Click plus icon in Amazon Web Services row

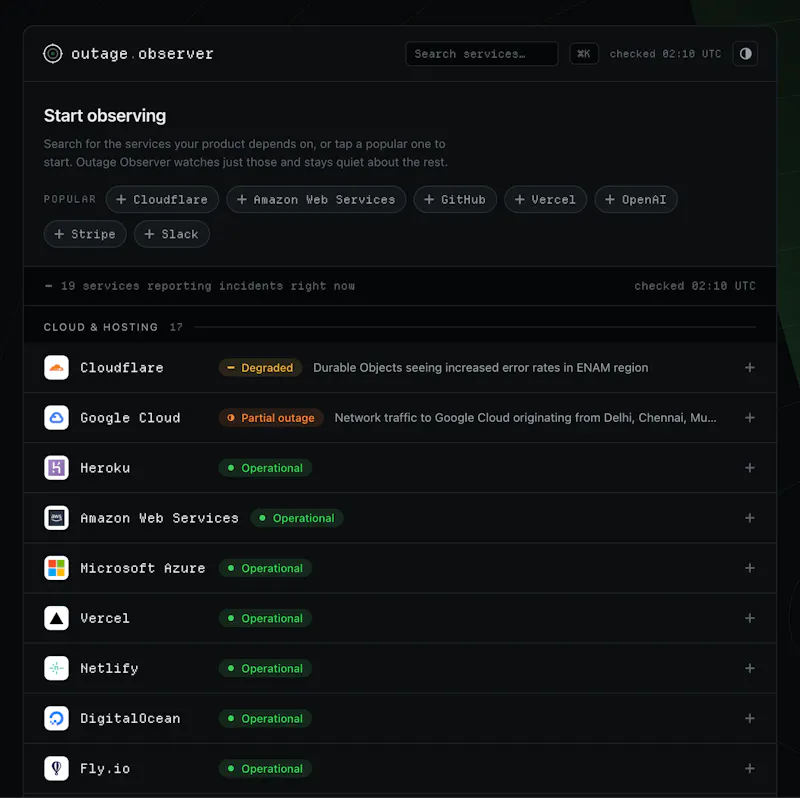click(x=749, y=518)
